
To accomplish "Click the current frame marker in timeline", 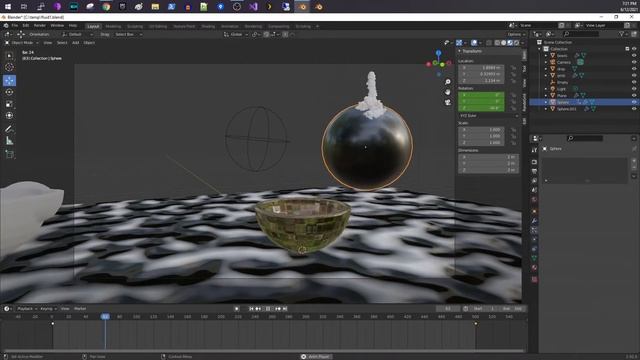I will coord(105,316).
